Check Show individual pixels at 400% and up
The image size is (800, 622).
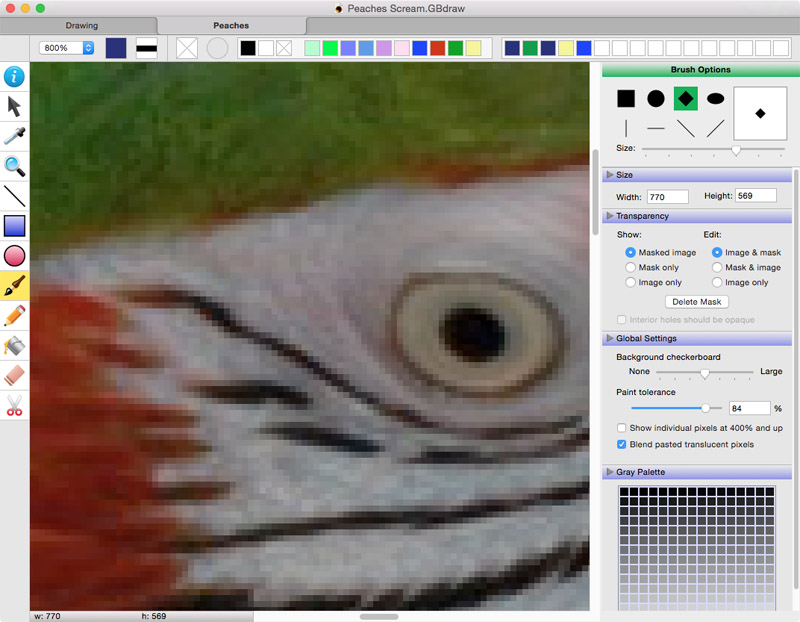click(621, 428)
